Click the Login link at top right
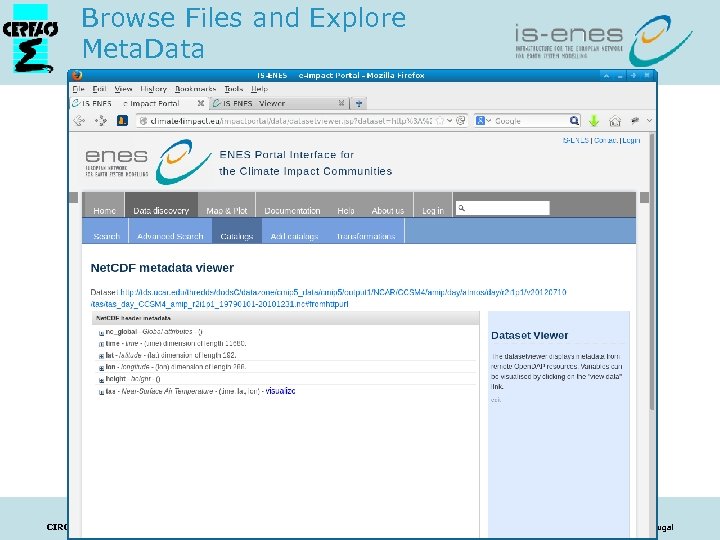 tap(631, 141)
